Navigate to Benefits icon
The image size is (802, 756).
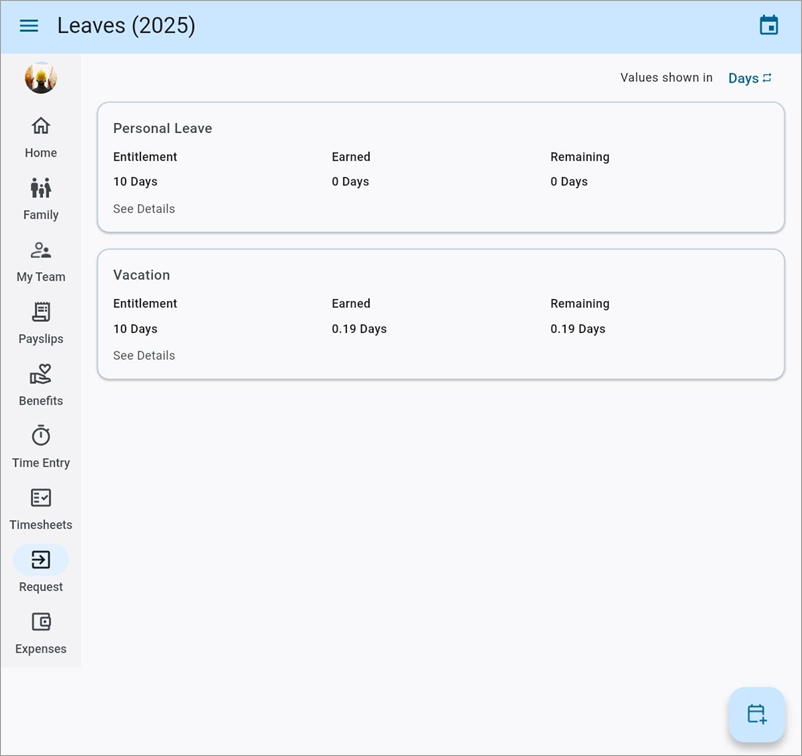tap(41, 374)
